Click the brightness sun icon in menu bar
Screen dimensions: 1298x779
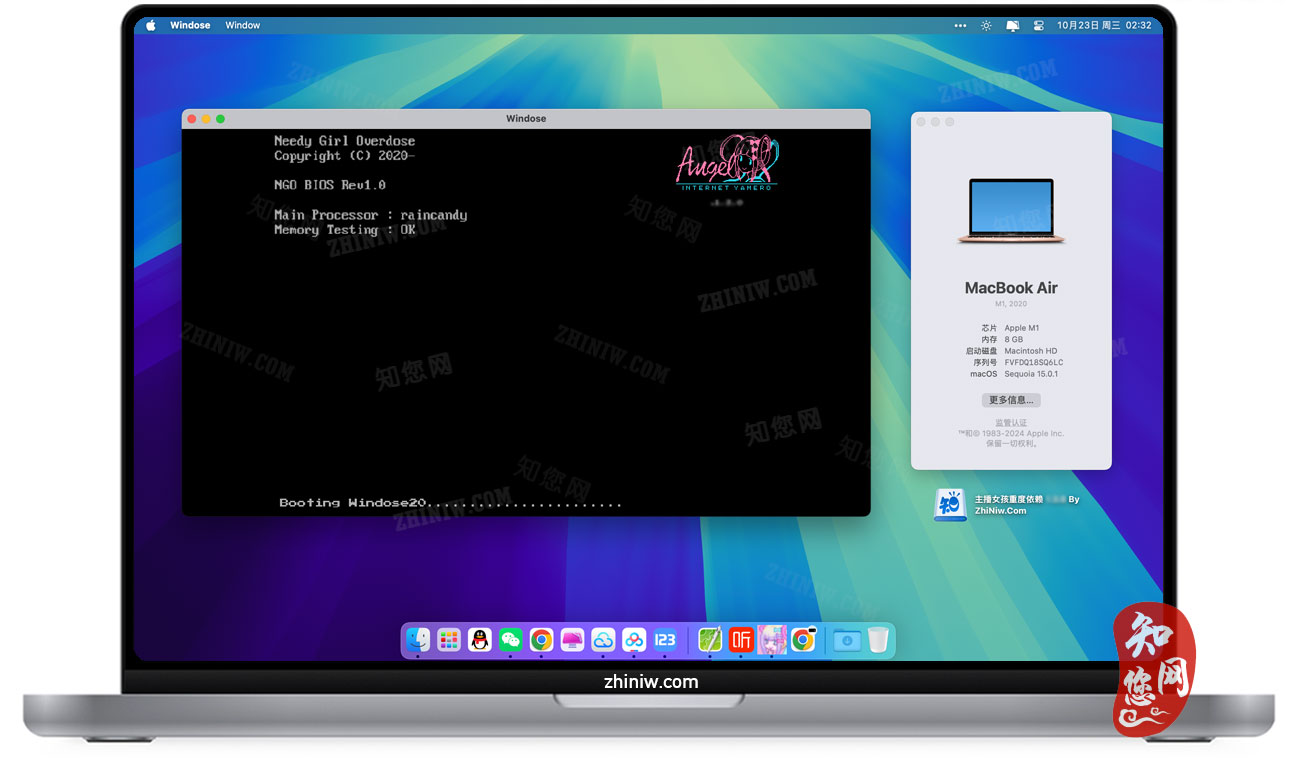(x=987, y=25)
